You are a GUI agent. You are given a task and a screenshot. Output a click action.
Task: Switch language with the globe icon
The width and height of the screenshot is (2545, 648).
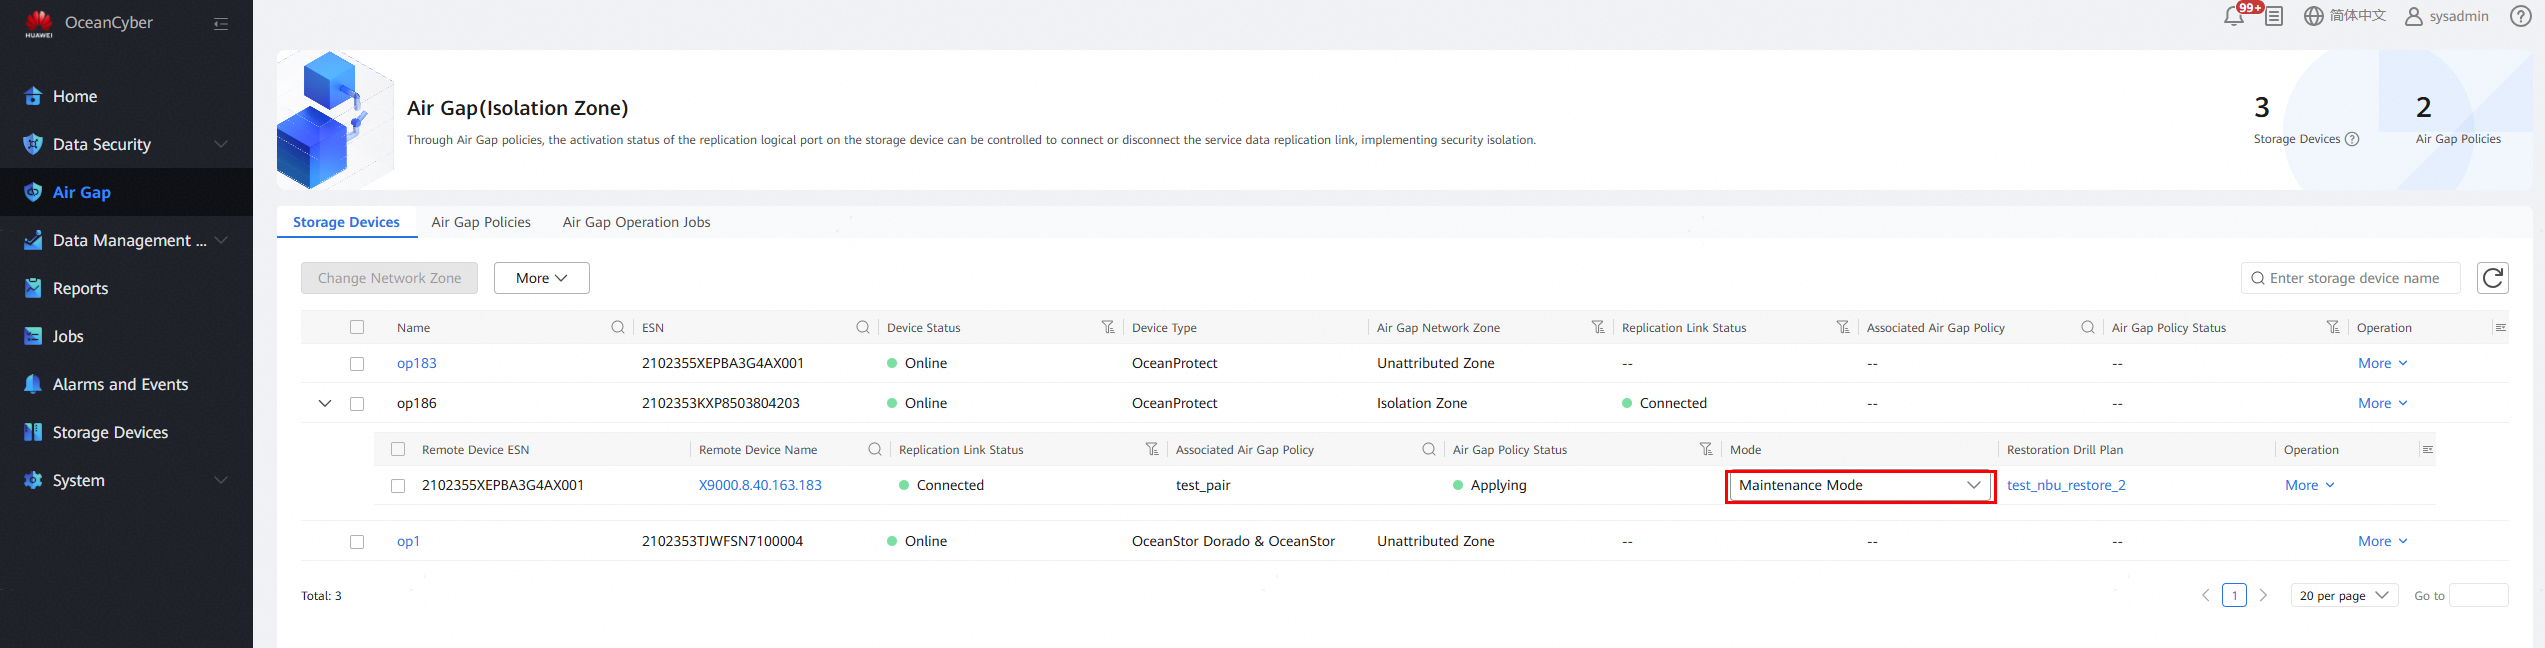point(2313,16)
